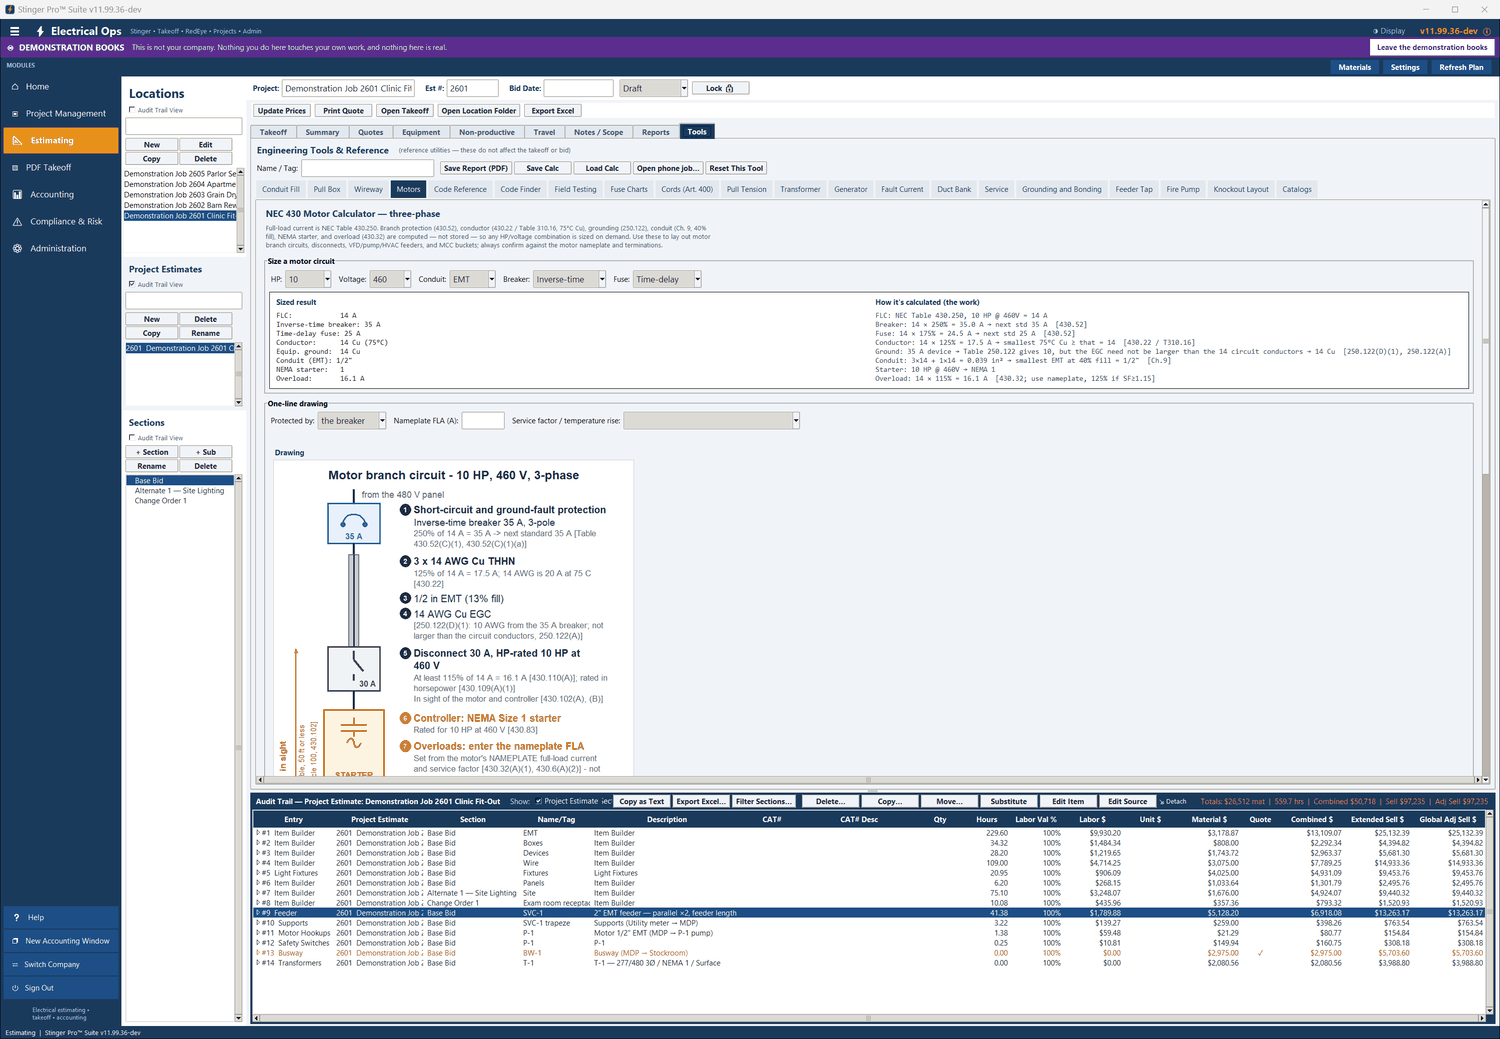Uncheck Audit Trail View under Project Estimates
This screenshot has height=1039, width=1500.
pyautogui.click(x=132, y=284)
